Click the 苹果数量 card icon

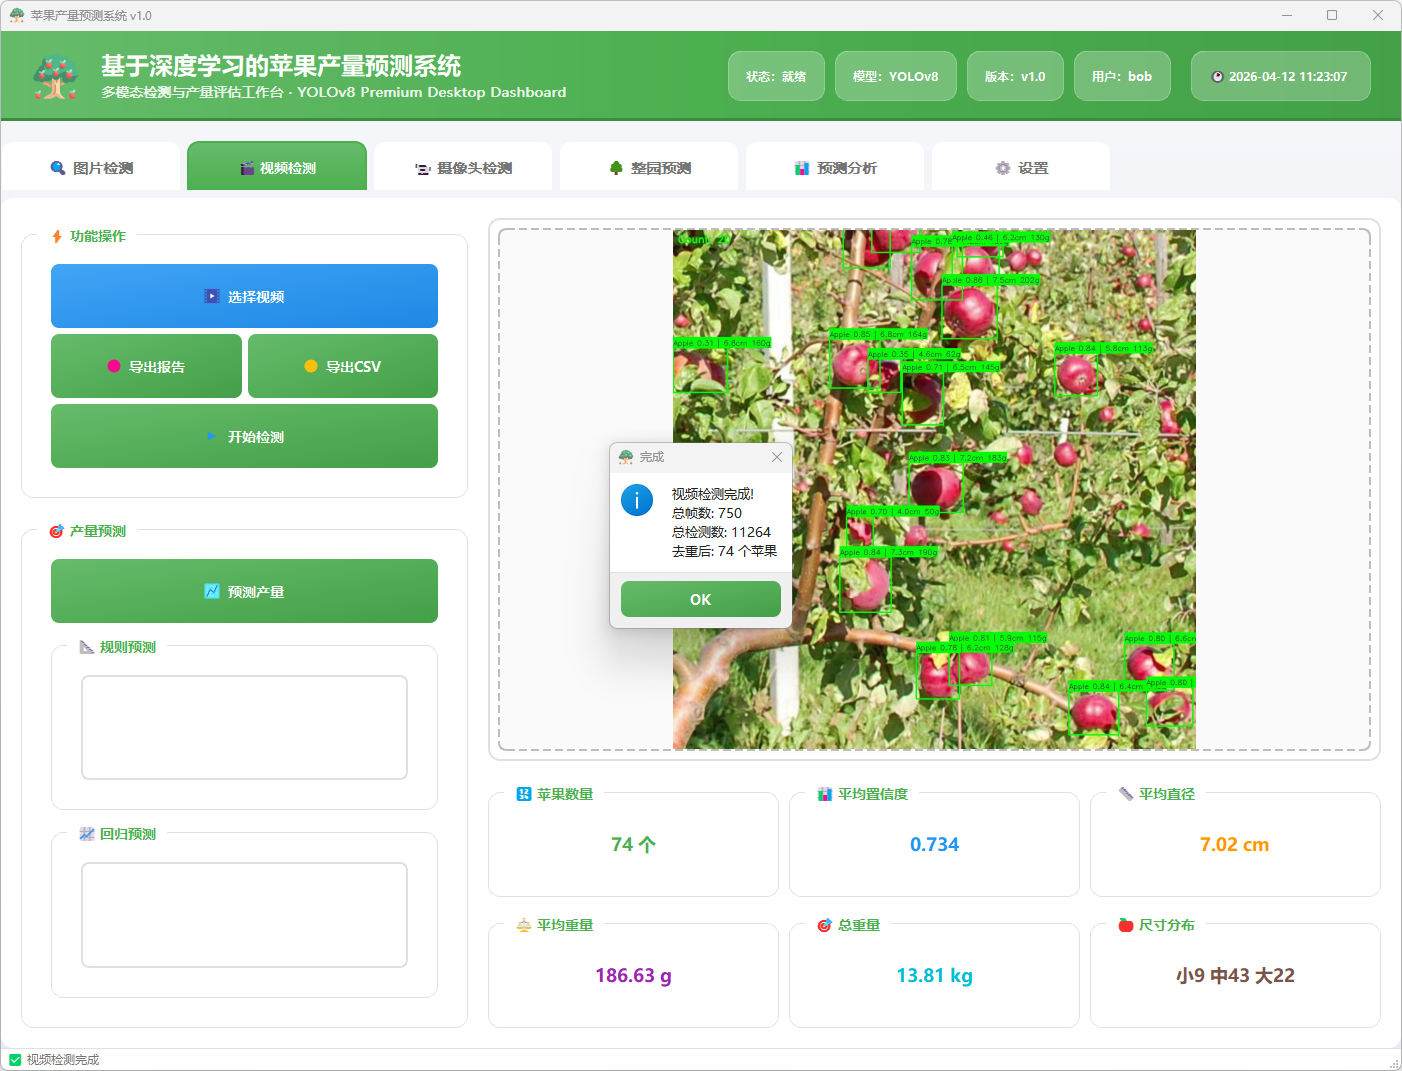(524, 794)
